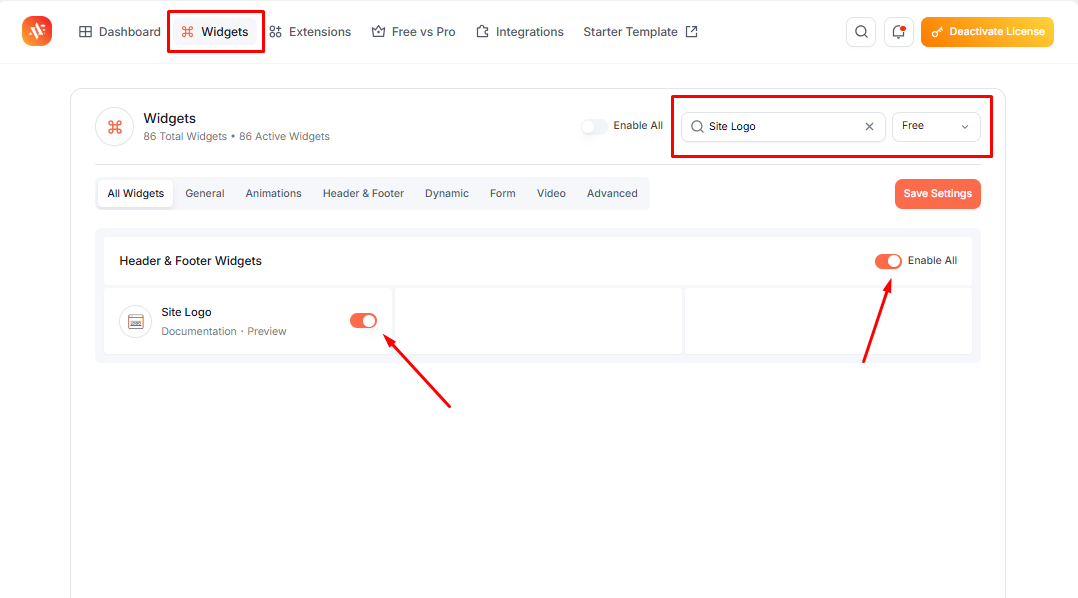Viewport: 1078px width, 598px height.
Task: Toggle Header & Footer Widgets Enable All
Action: tap(888, 261)
